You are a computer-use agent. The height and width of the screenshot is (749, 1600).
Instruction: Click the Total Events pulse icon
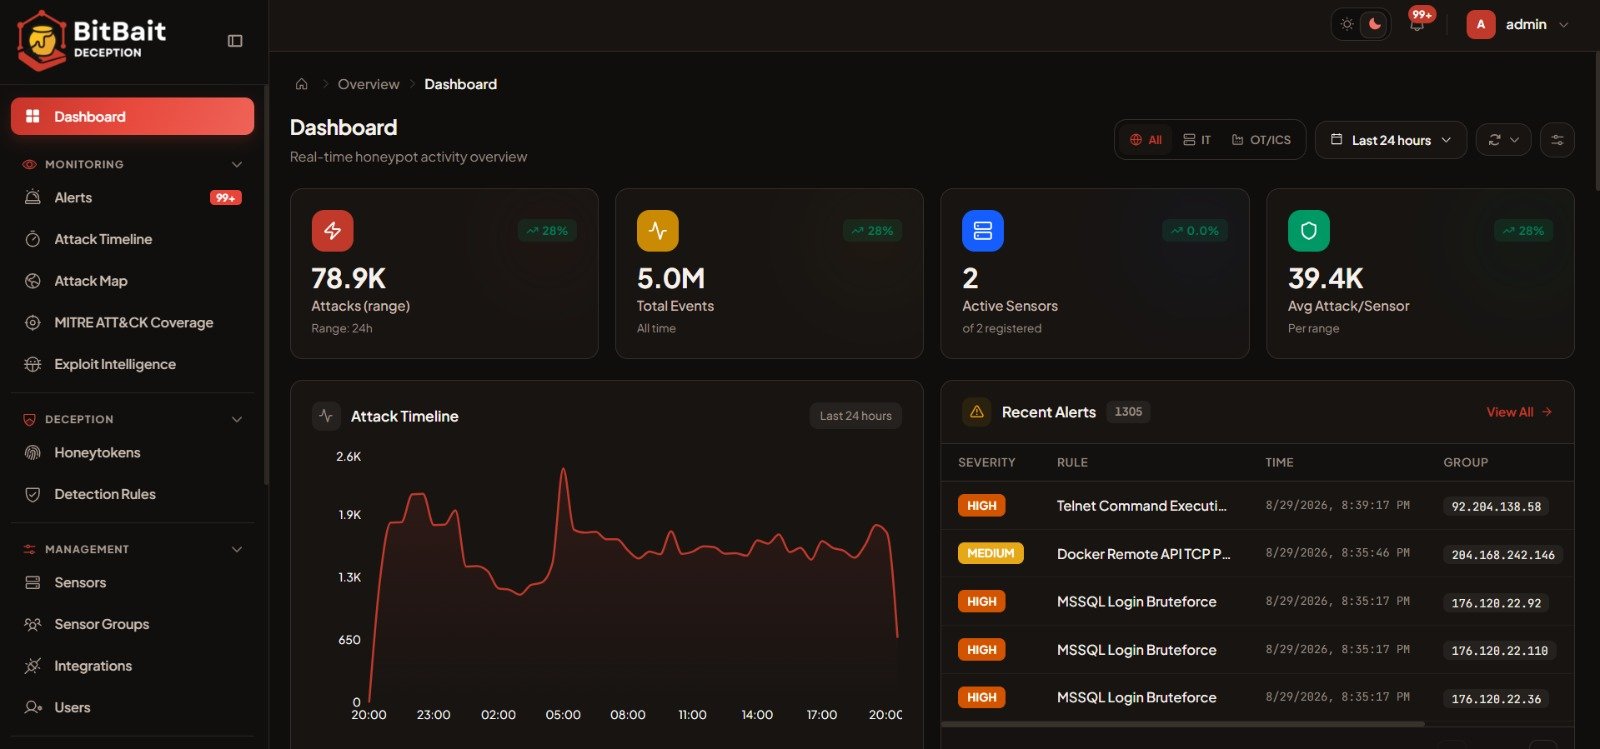pos(658,231)
